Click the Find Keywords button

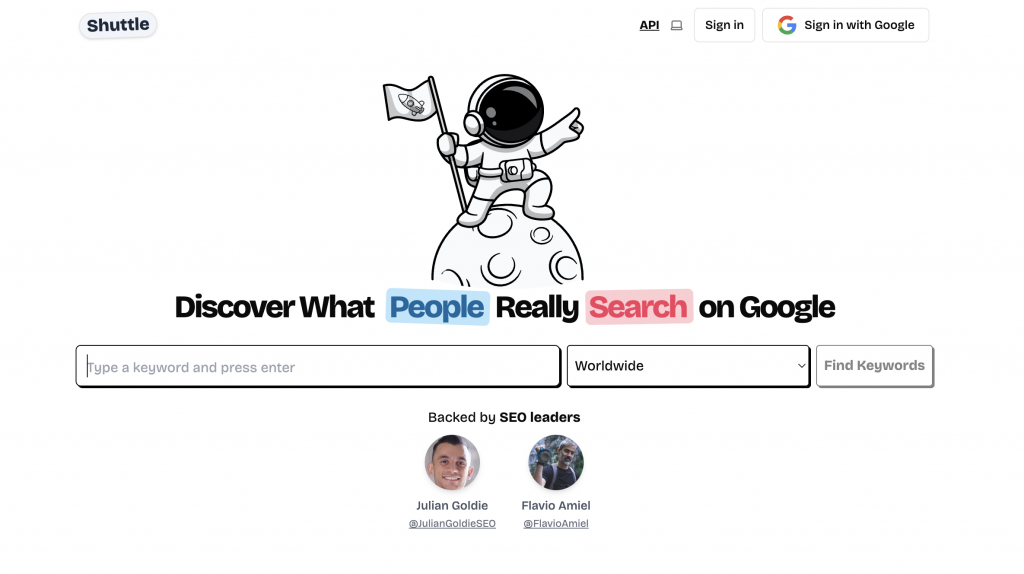point(874,366)
